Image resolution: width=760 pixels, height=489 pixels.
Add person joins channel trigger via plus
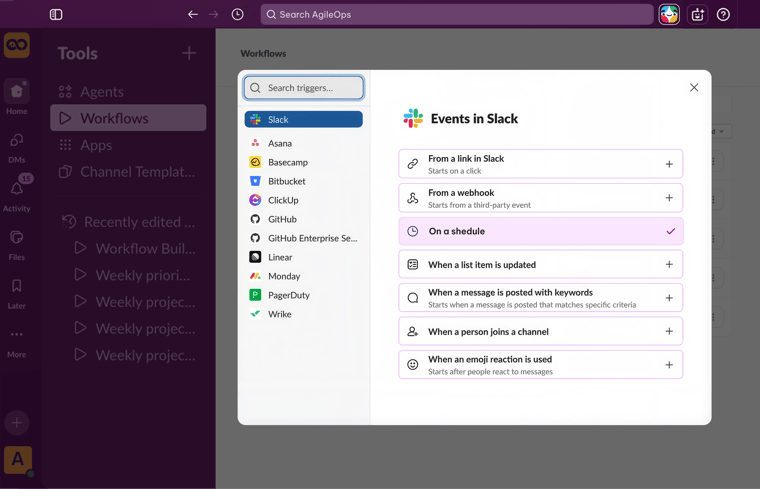[669, 331]
